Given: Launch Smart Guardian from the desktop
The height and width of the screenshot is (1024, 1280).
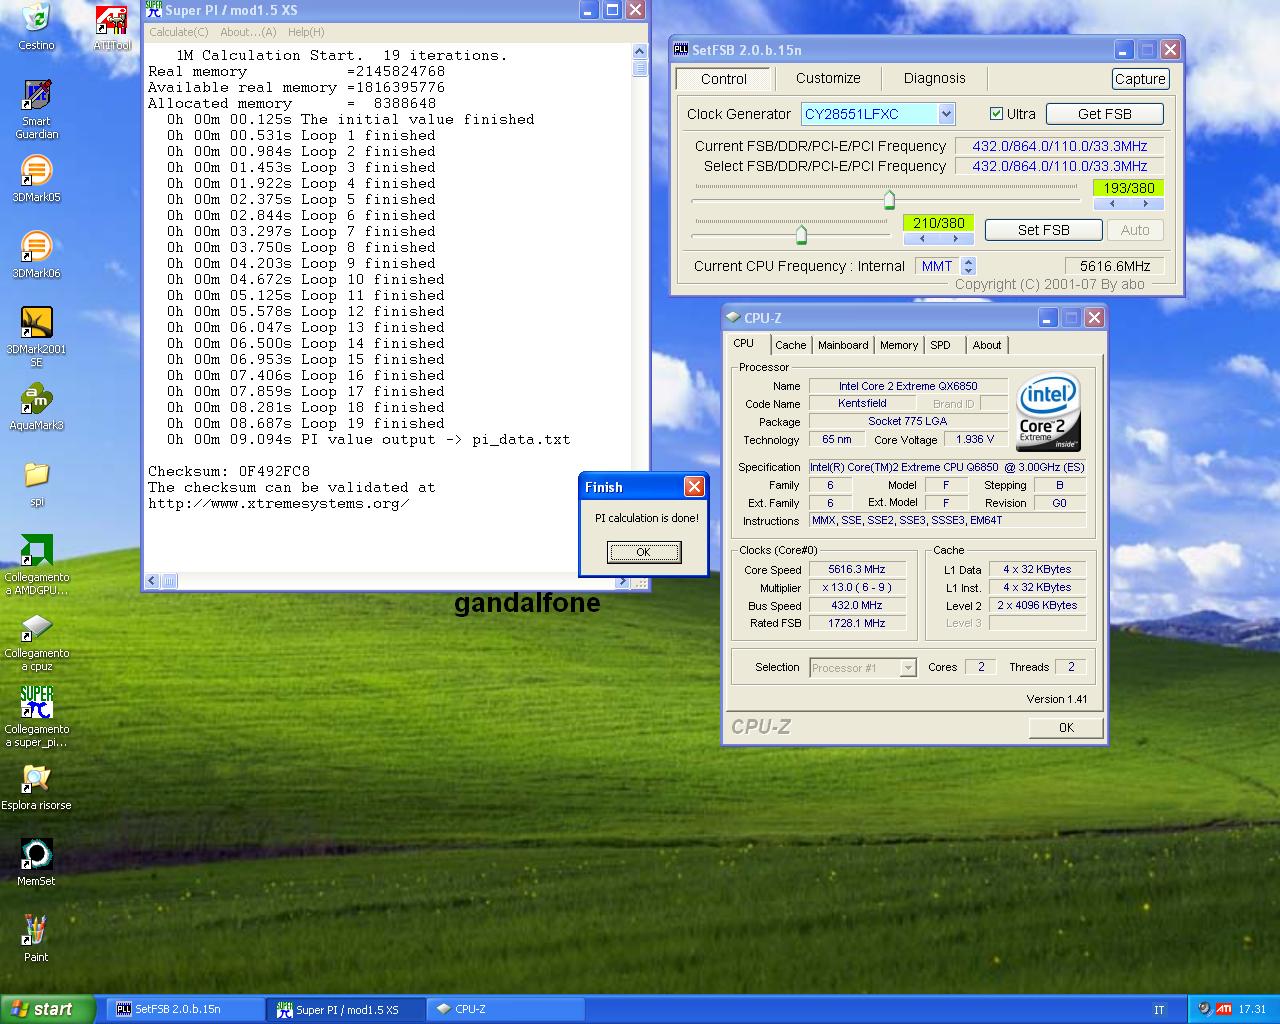Looking at the screenshot, I should click(x=36, y=95).
